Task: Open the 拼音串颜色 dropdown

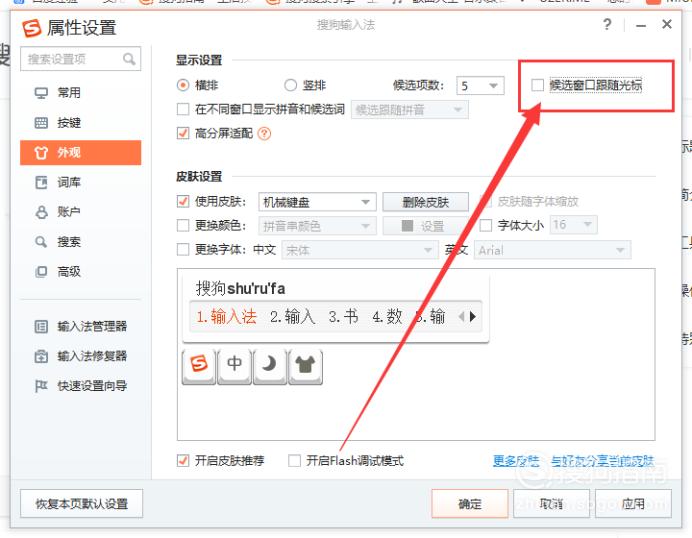Action: click(x=317, y=226)
